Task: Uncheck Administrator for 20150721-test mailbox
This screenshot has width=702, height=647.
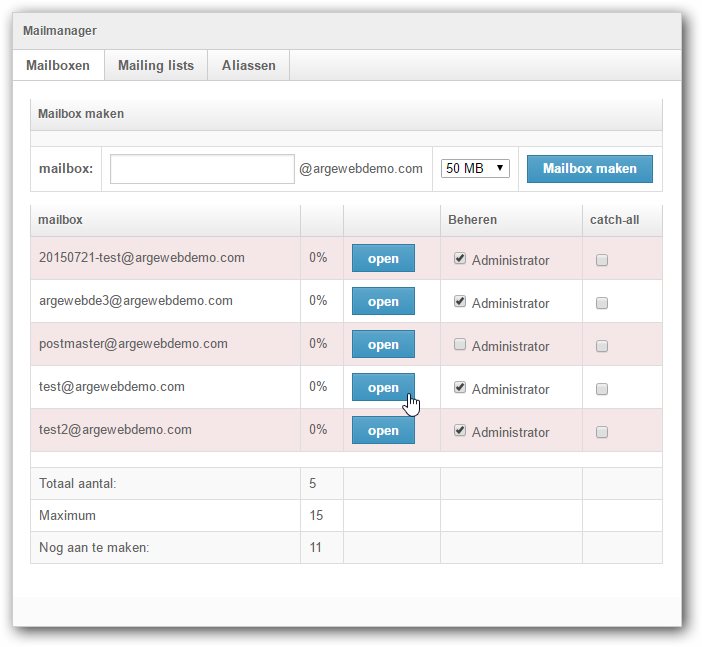Action: (x=460, y=259)
